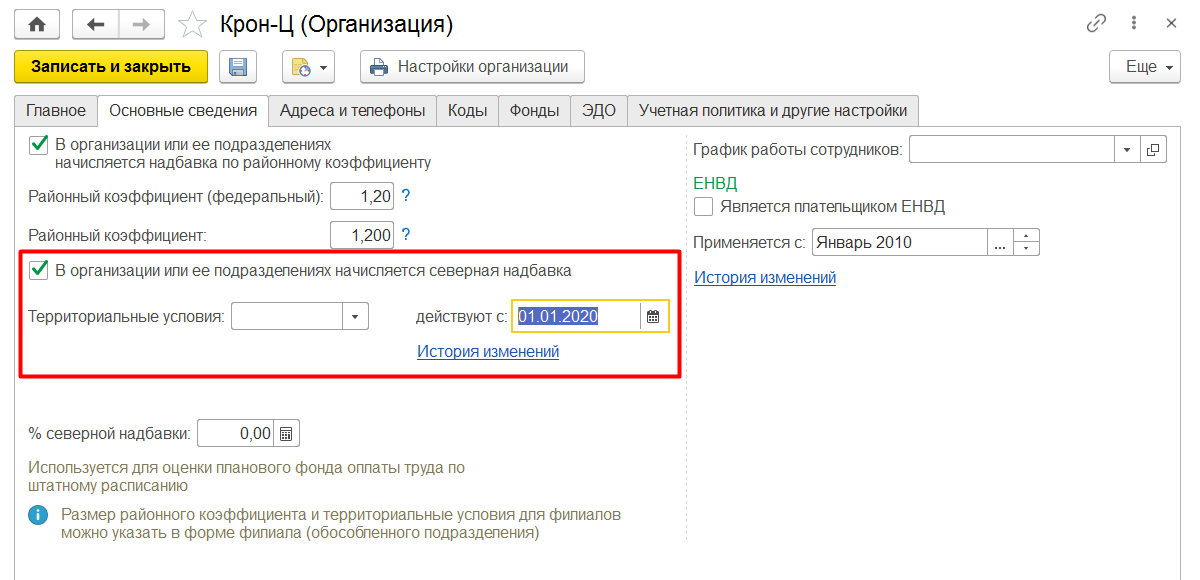Open История изменений link under ЕНВД
The width and height of the screenshot is (1200, 580).
(x=765, y=278)
